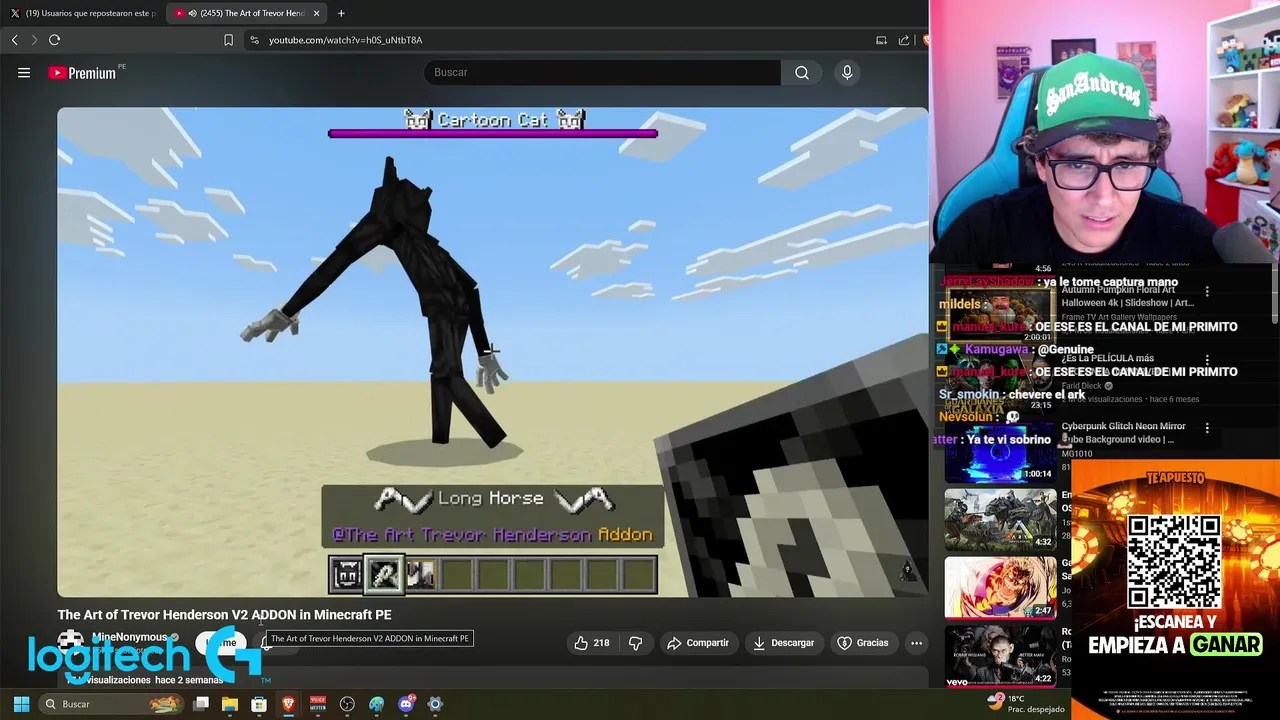Open options for Autumn Pumpkin Floral Art video
The width and height of the screenshot is (1280, 720).
coord(1207,292)
